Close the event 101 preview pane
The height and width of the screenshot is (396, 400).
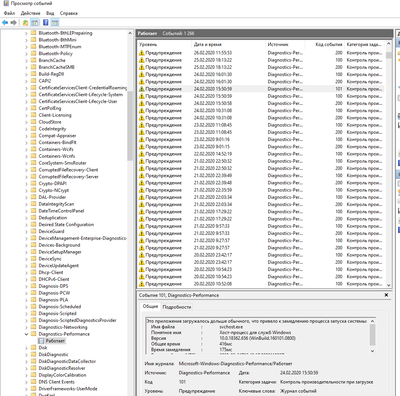pos(386,295)
